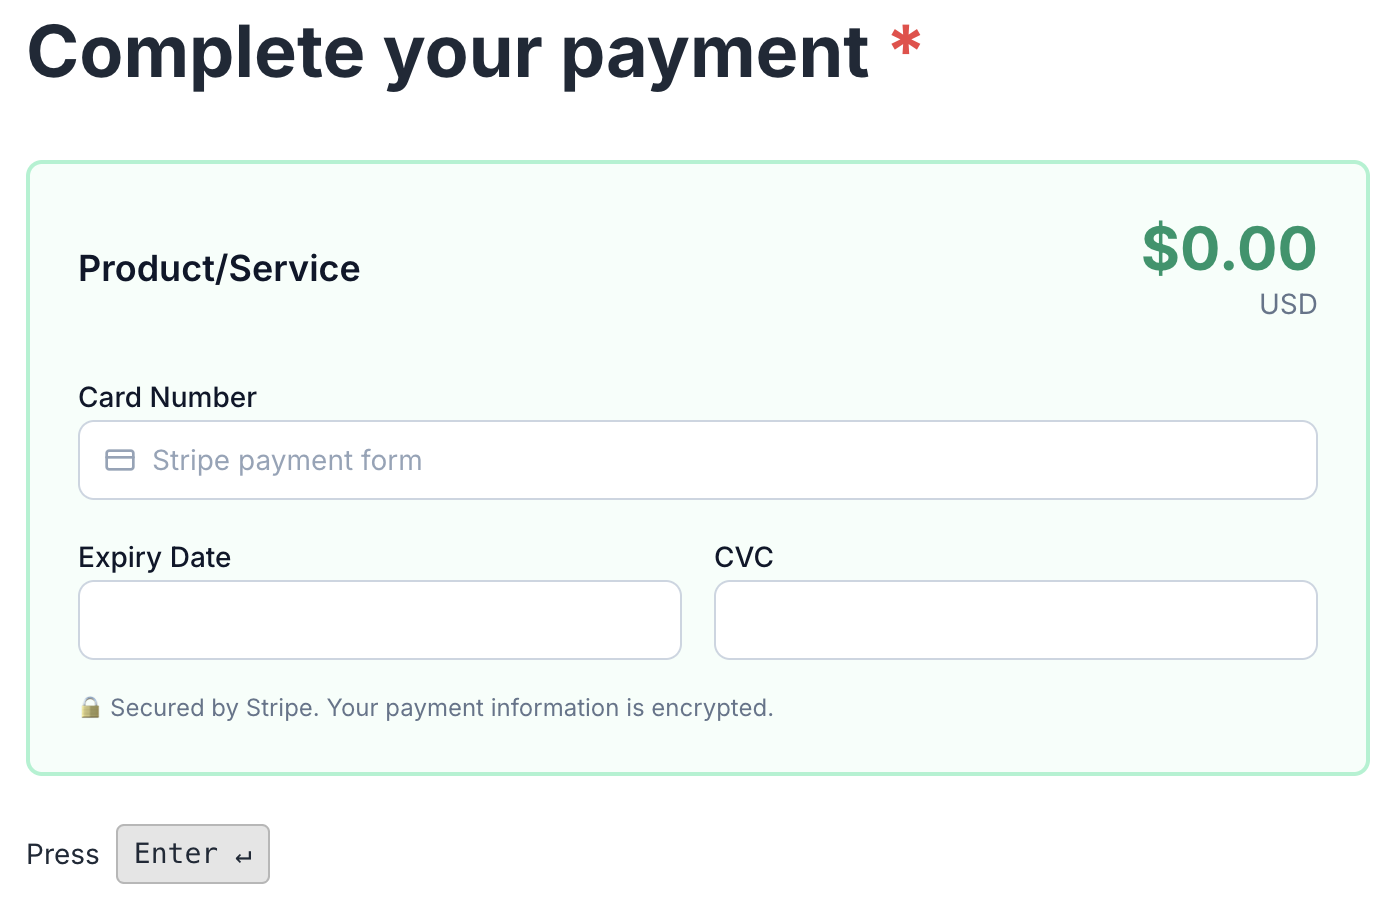Click the word Press beside the Enter key

pos(63,854)
